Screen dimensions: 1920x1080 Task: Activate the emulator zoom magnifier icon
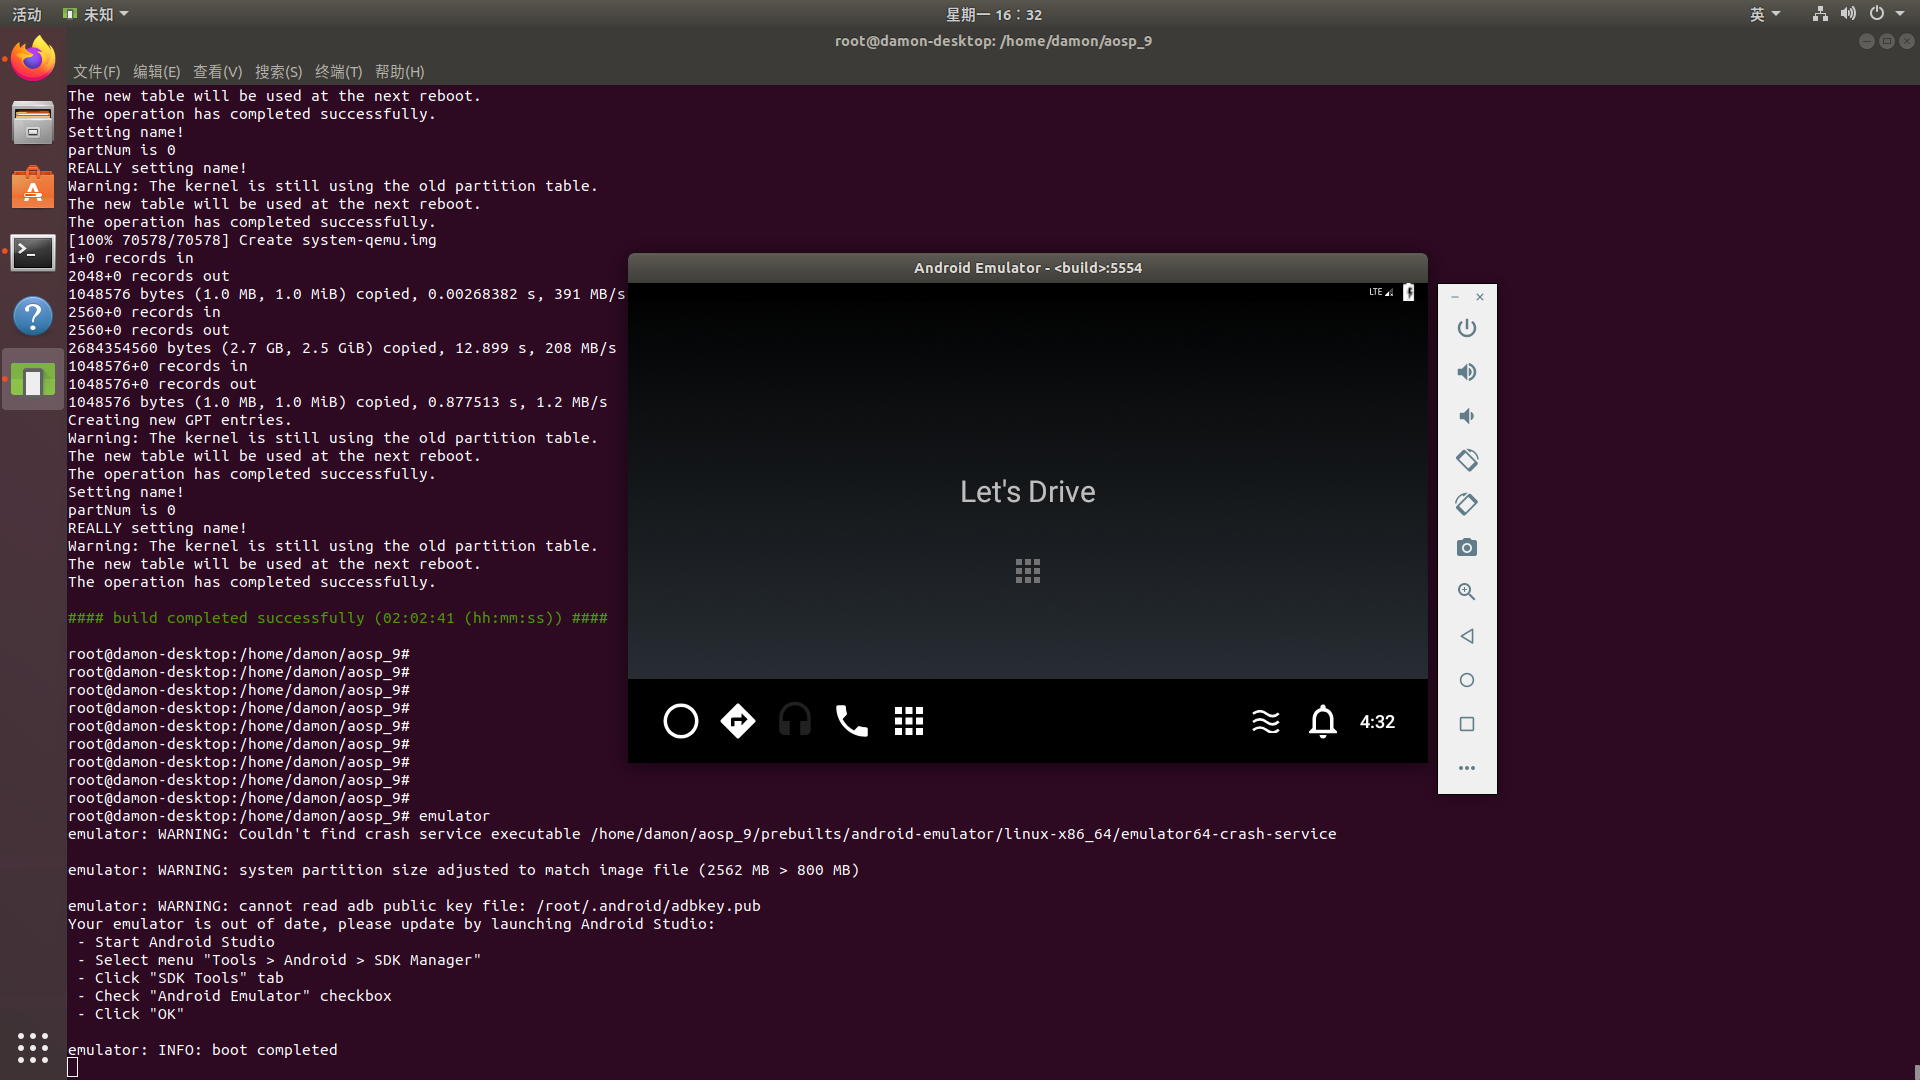(x=1467, y=592)
